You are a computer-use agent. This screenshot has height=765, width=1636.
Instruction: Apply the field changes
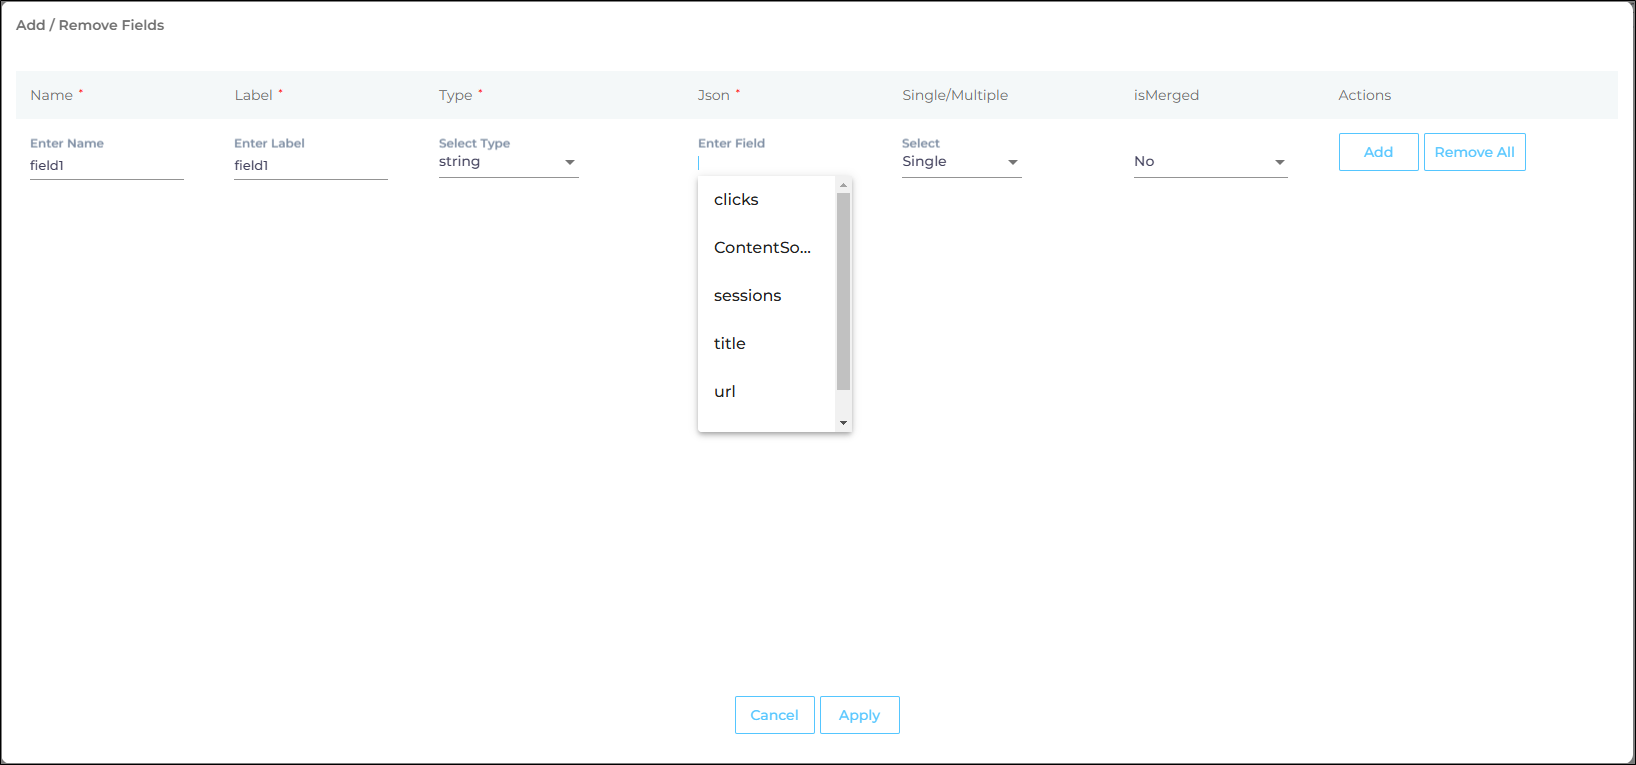point(859,715)
